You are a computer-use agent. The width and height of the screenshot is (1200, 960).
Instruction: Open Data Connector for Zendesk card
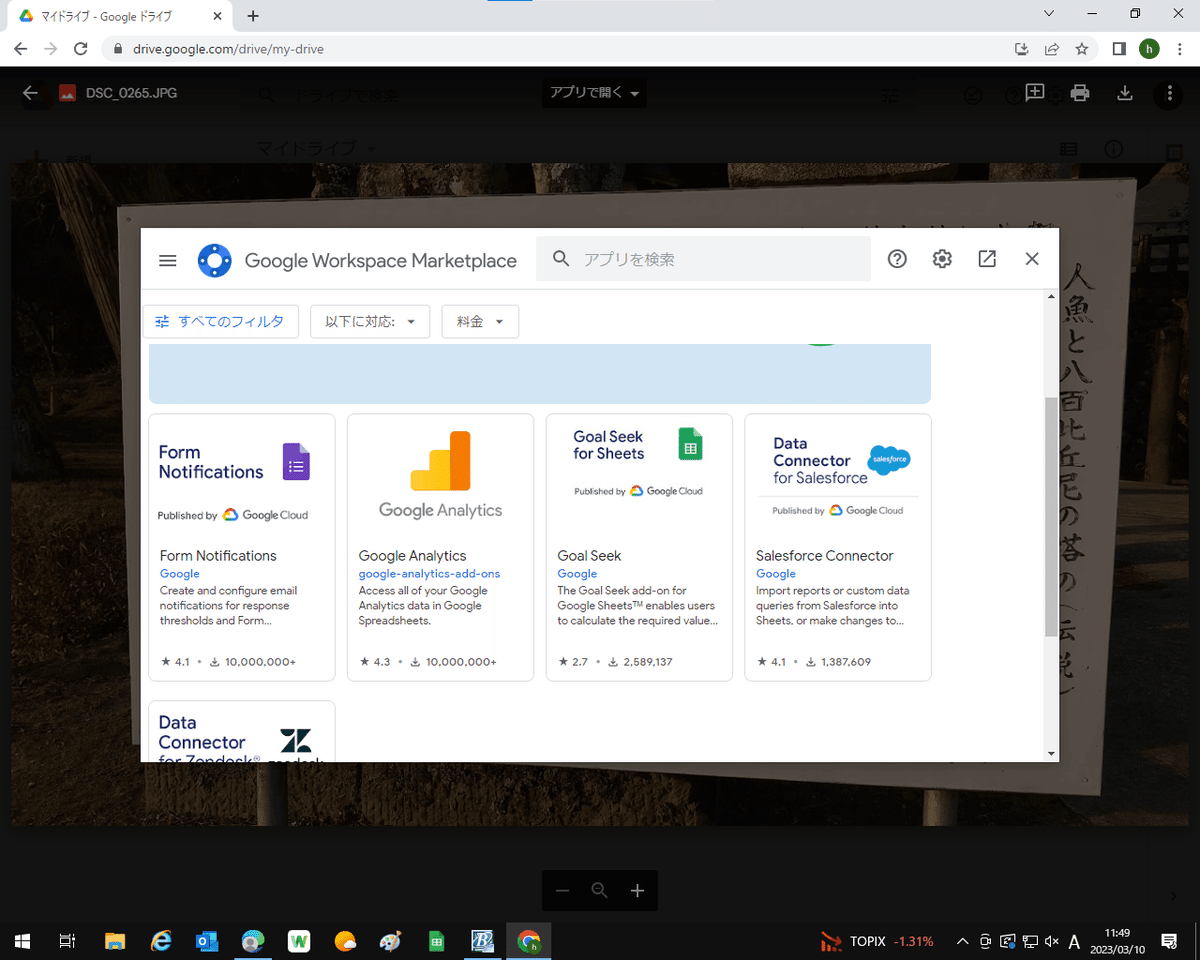[241, 732]
